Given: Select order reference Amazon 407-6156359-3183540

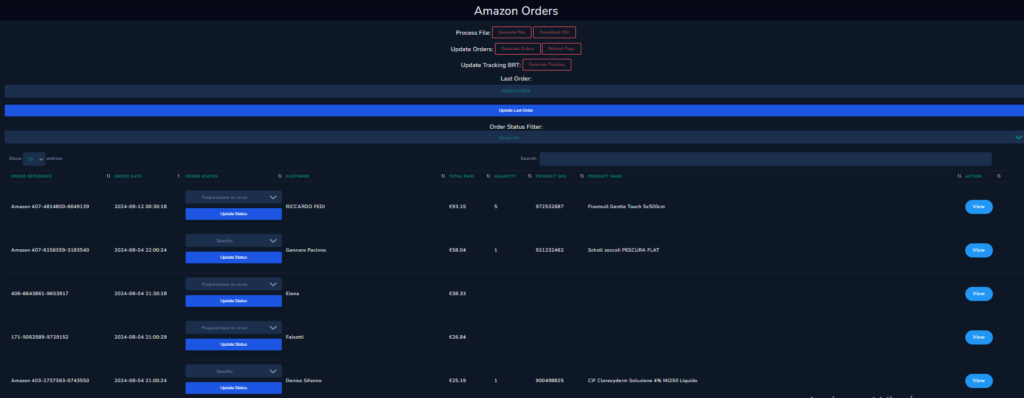Looking at the screenshot, I should 50,250.
